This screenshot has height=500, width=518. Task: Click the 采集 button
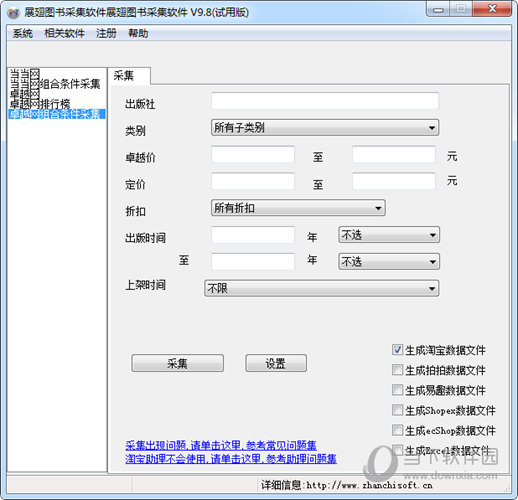[177, 363]
